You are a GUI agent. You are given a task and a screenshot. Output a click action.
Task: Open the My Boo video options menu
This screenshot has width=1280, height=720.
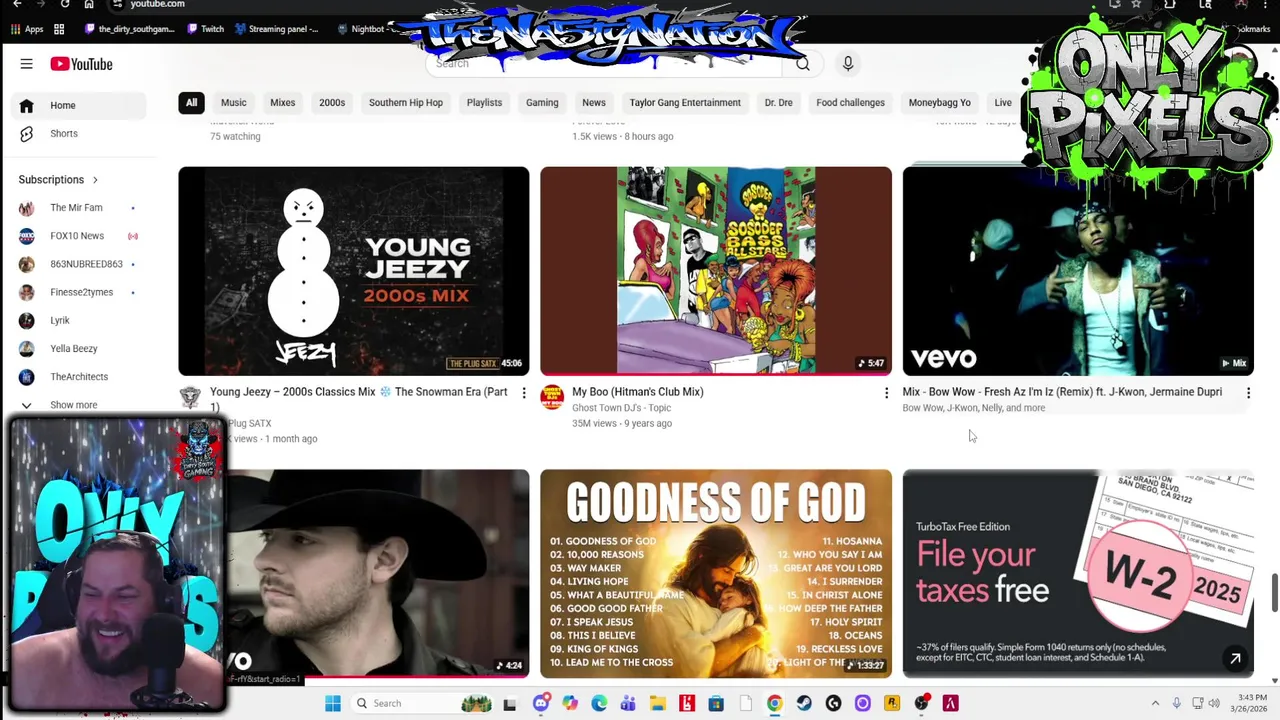click(886, 393)
